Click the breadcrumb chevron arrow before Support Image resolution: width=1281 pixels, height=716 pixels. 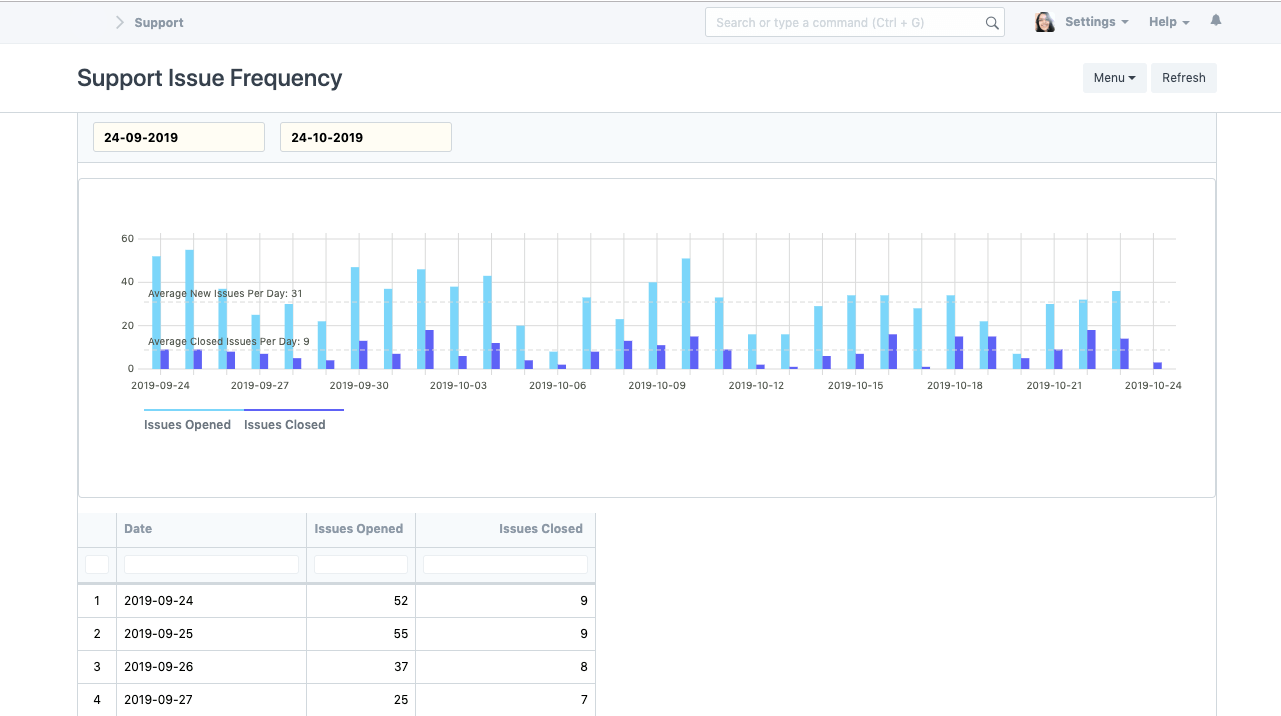click(x=120, y=22)
